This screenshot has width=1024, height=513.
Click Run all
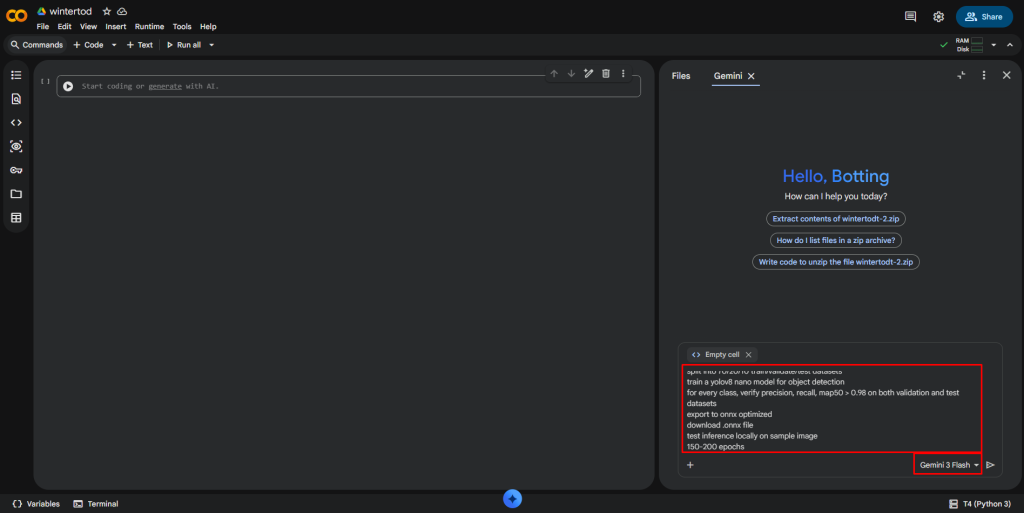click(184, 45)
